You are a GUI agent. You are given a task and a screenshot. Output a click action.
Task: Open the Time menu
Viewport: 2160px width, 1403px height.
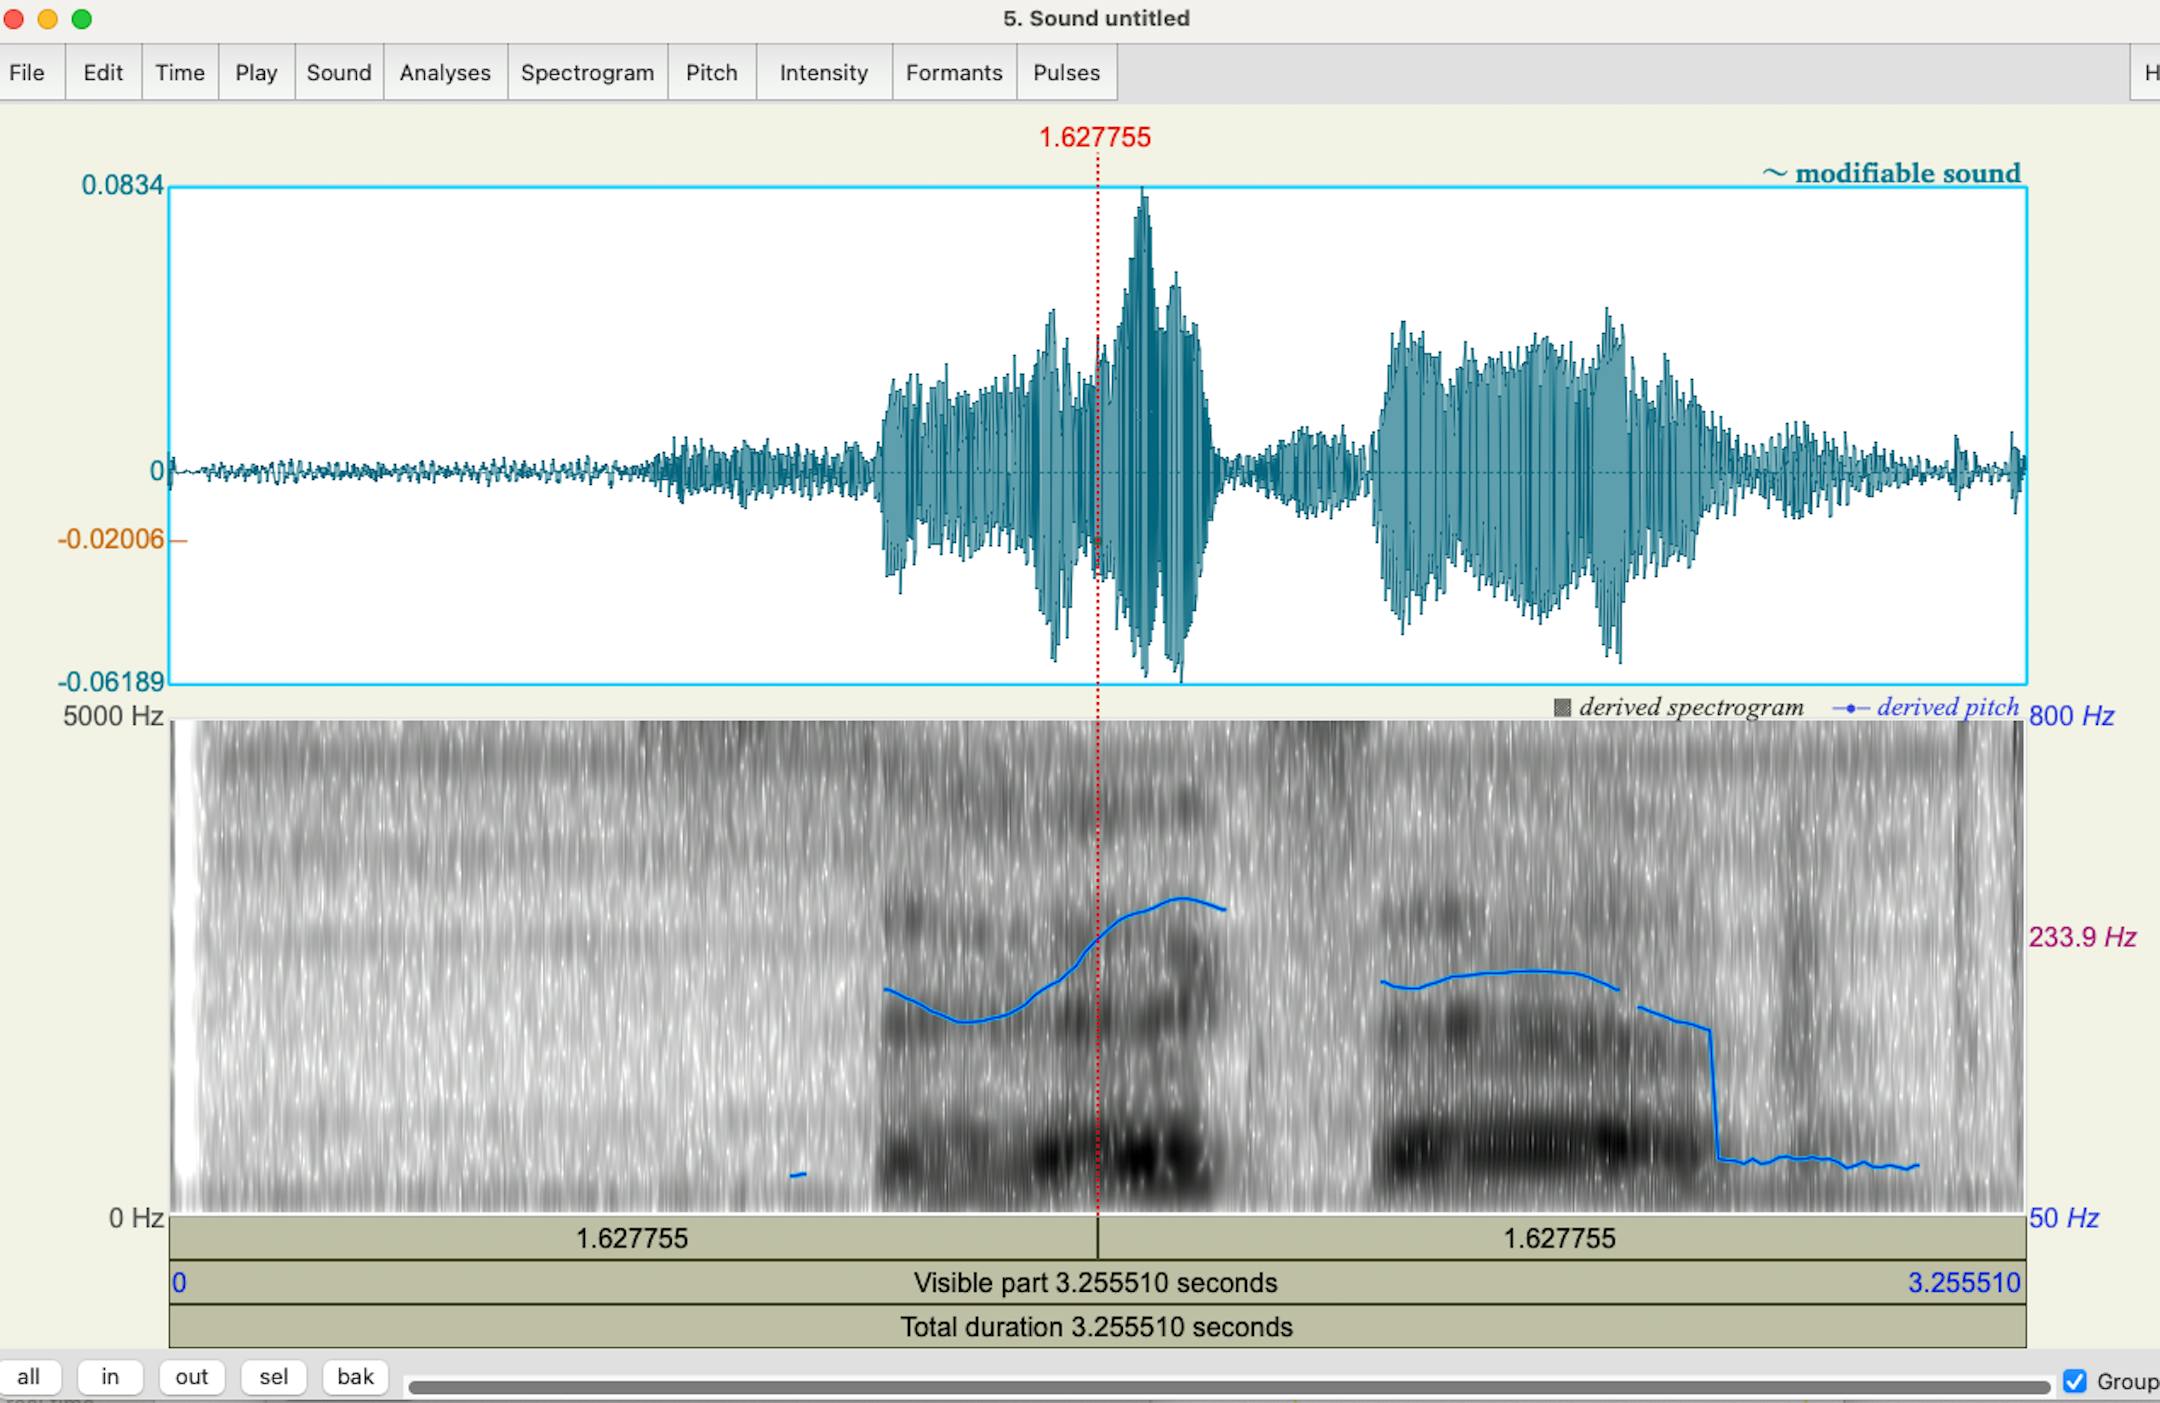[x=180, y=72]
